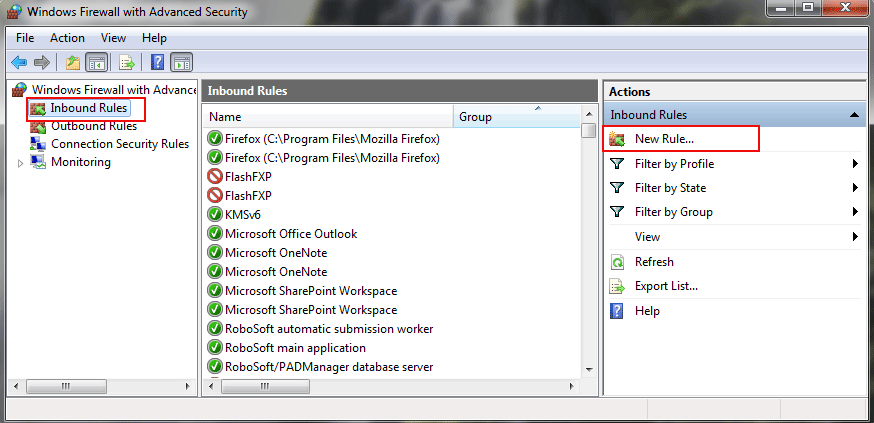Select the KMSv6 rule
This screenshot has height=423, width=874.
242,215
